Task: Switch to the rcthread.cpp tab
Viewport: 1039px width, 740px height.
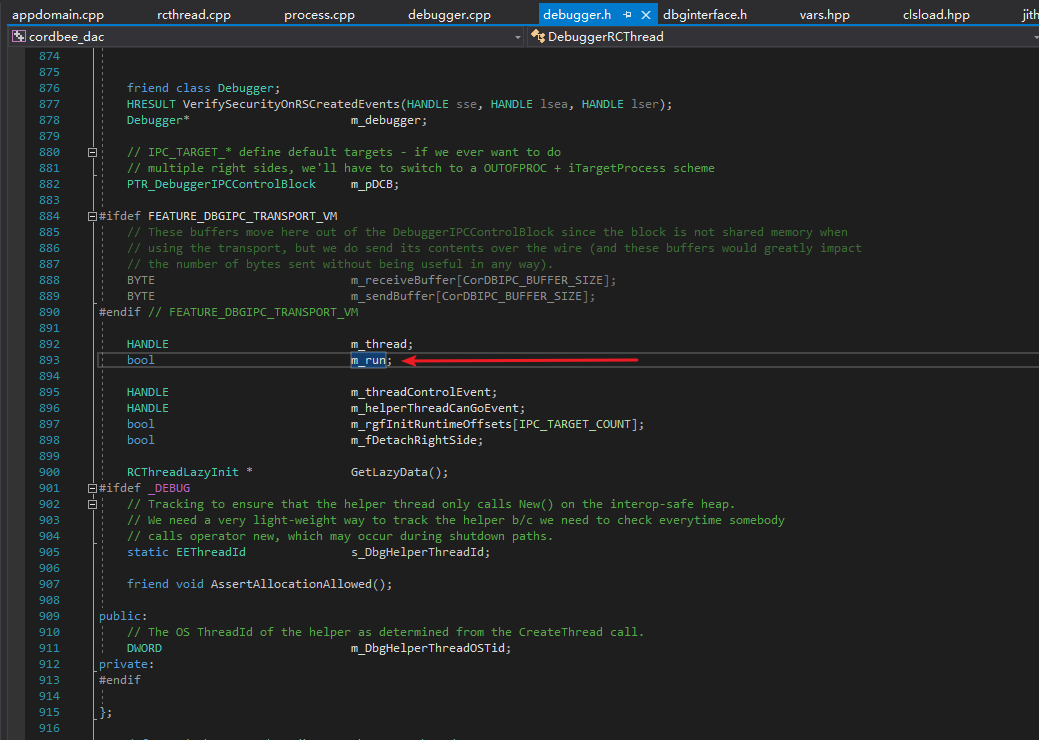Action: (194, 15)
